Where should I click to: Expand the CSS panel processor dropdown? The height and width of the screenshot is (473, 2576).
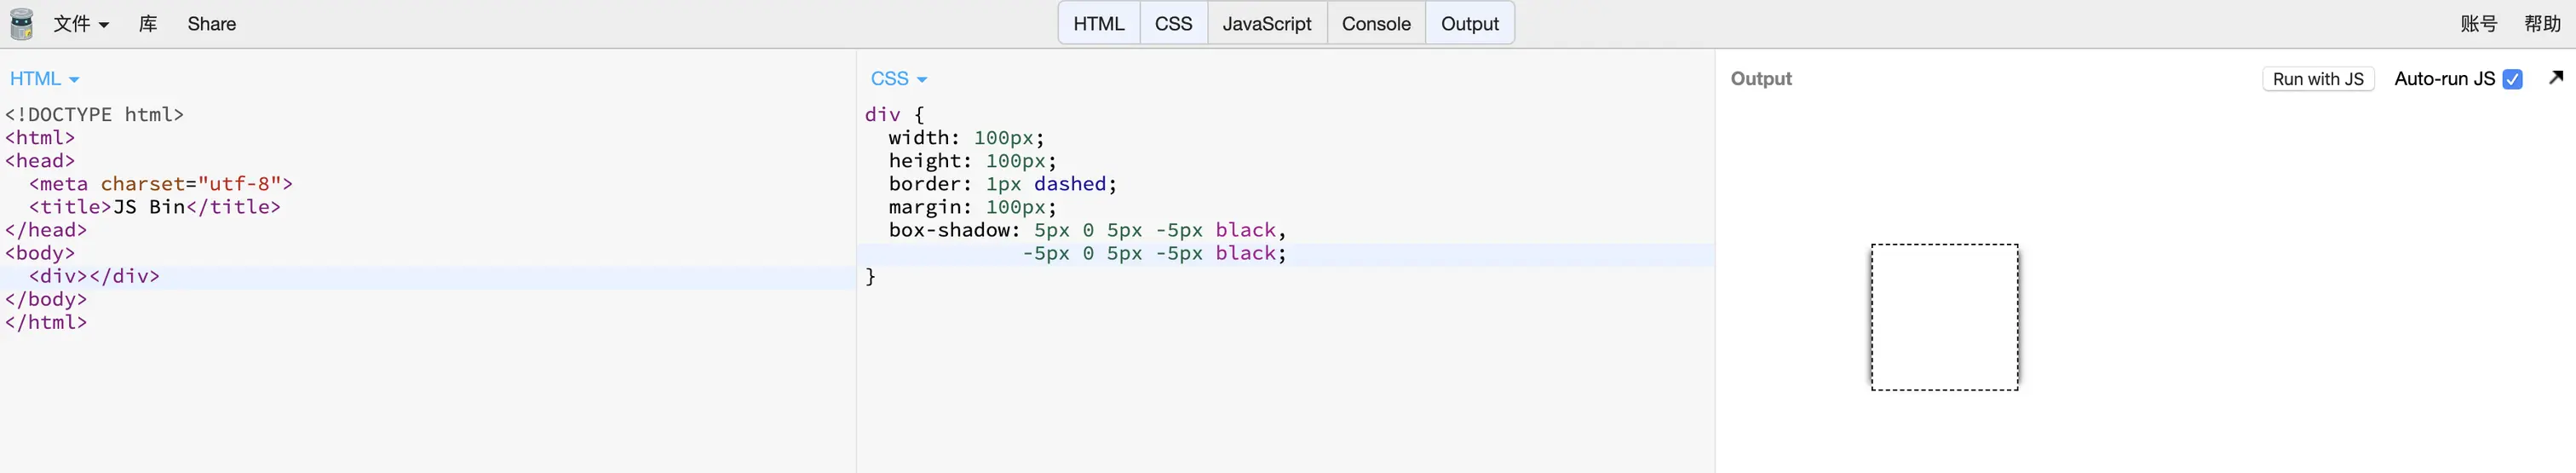(899, 79)
